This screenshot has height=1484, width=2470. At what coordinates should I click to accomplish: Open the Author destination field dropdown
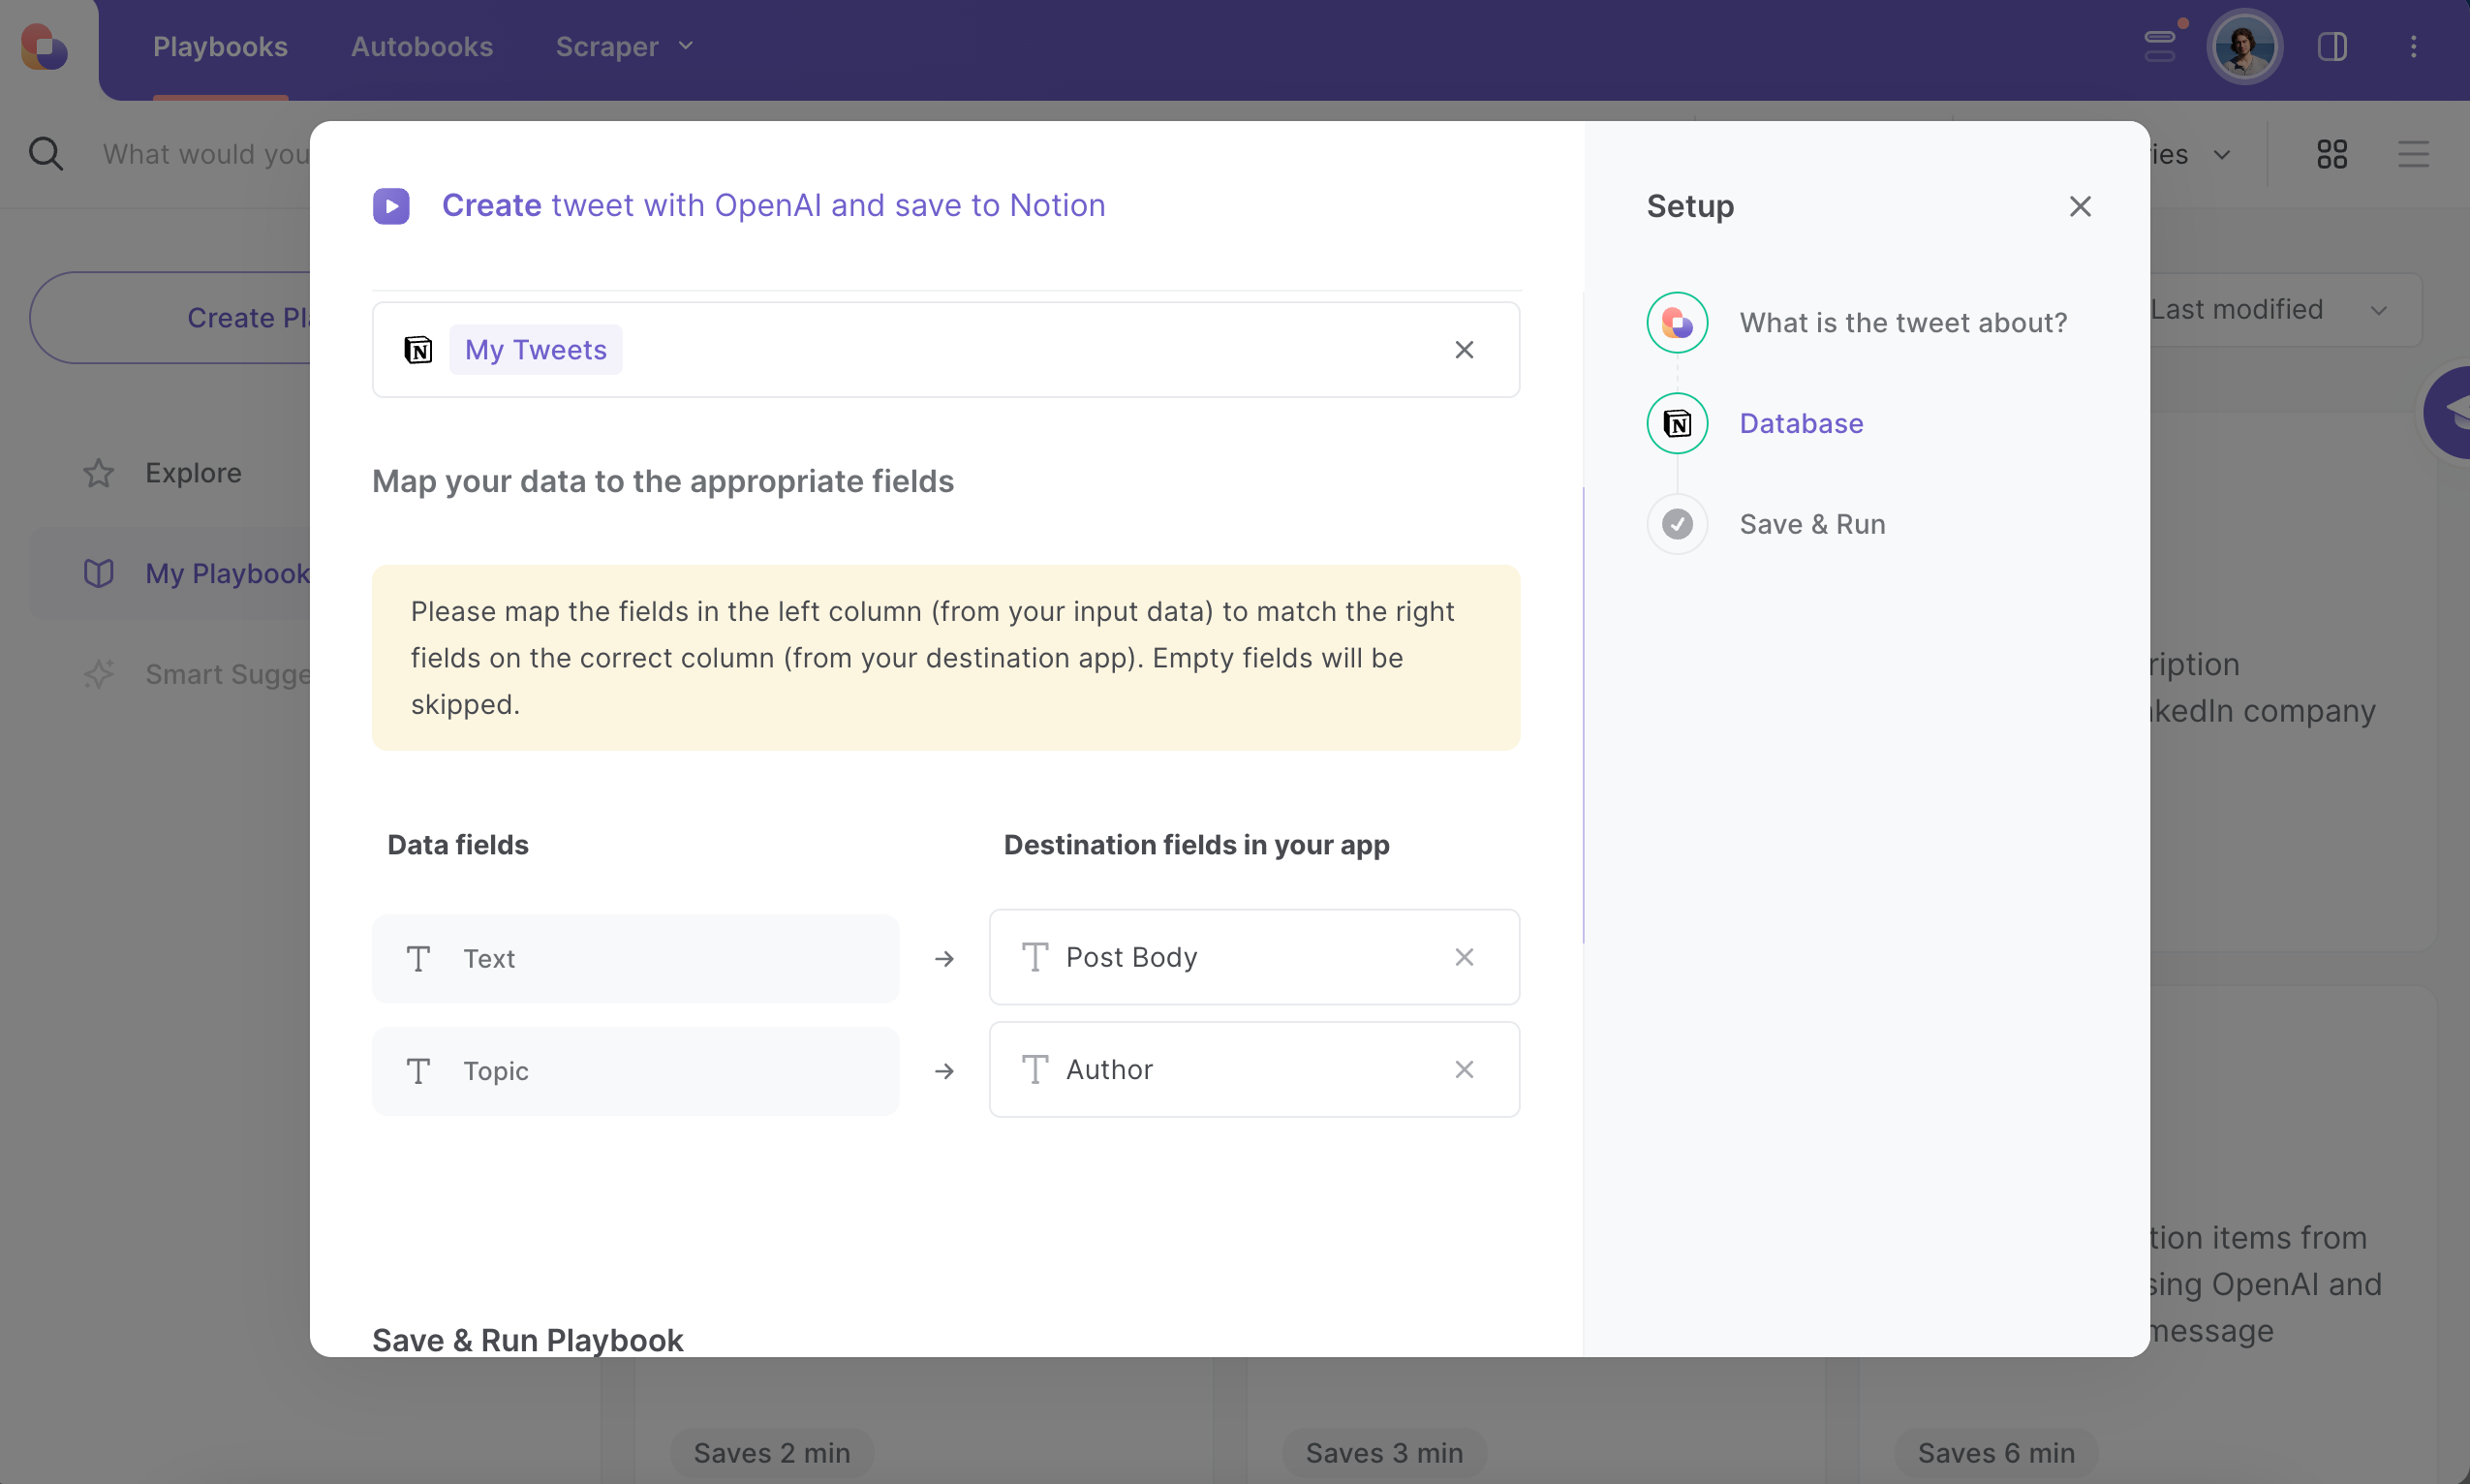point(1254,1069)
